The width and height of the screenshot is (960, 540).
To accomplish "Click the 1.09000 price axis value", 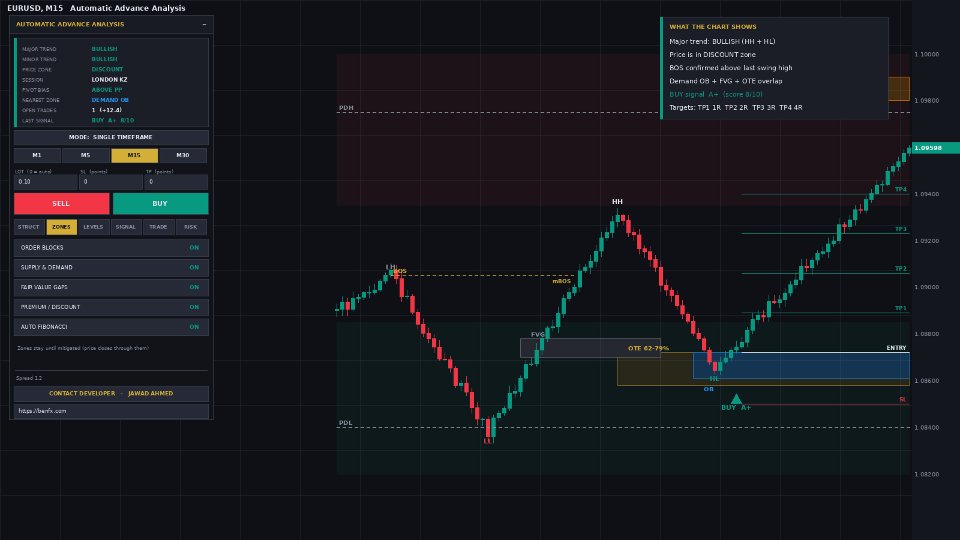I will [x=926, y=287].
